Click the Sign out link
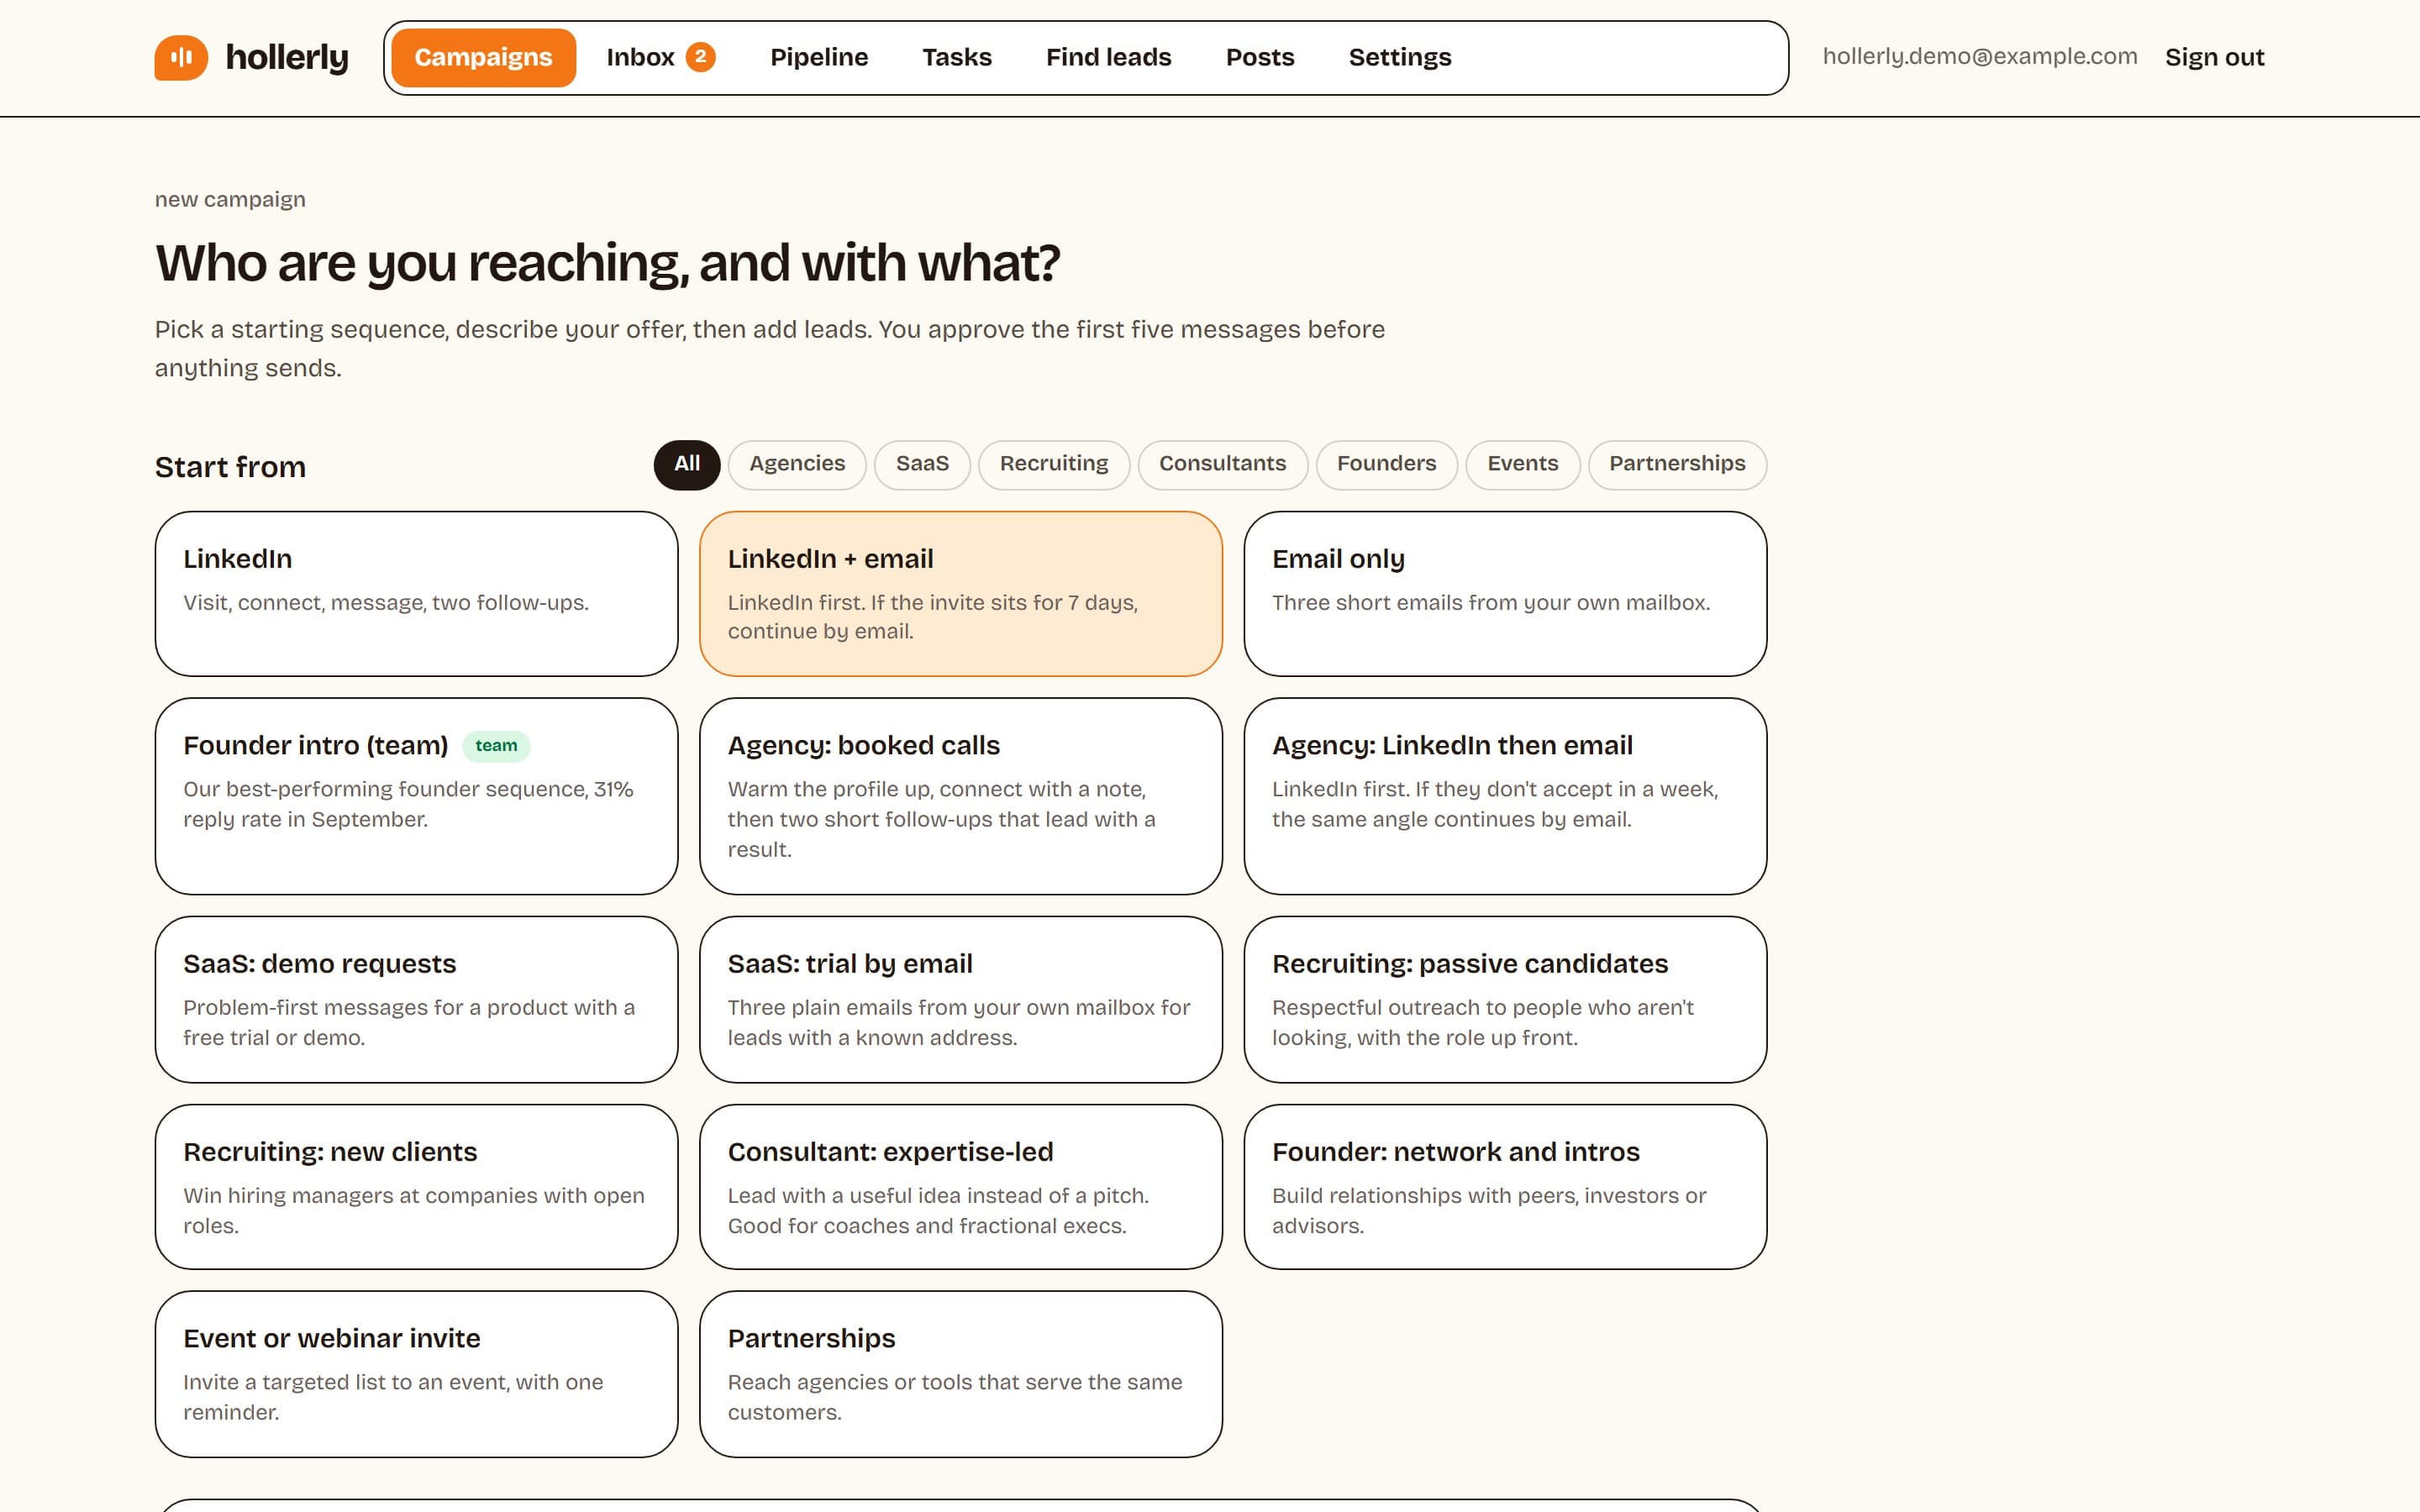The image size is (2420, 1512). click(x=2214, y=57)
